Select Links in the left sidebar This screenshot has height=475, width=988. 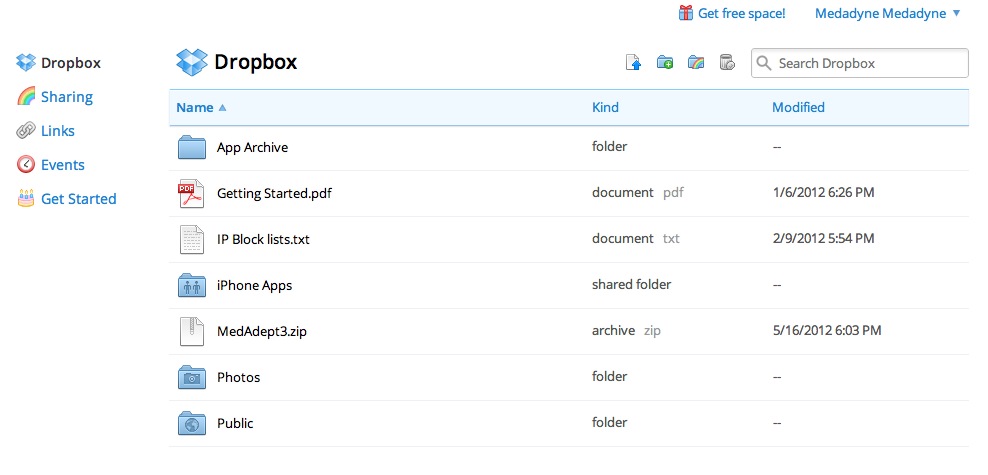pos(57,131)
